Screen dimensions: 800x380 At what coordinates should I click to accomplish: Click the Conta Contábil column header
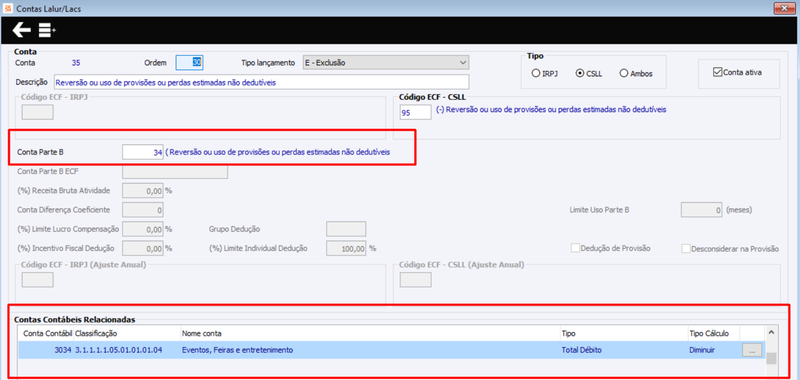click(x=46, y=333)
